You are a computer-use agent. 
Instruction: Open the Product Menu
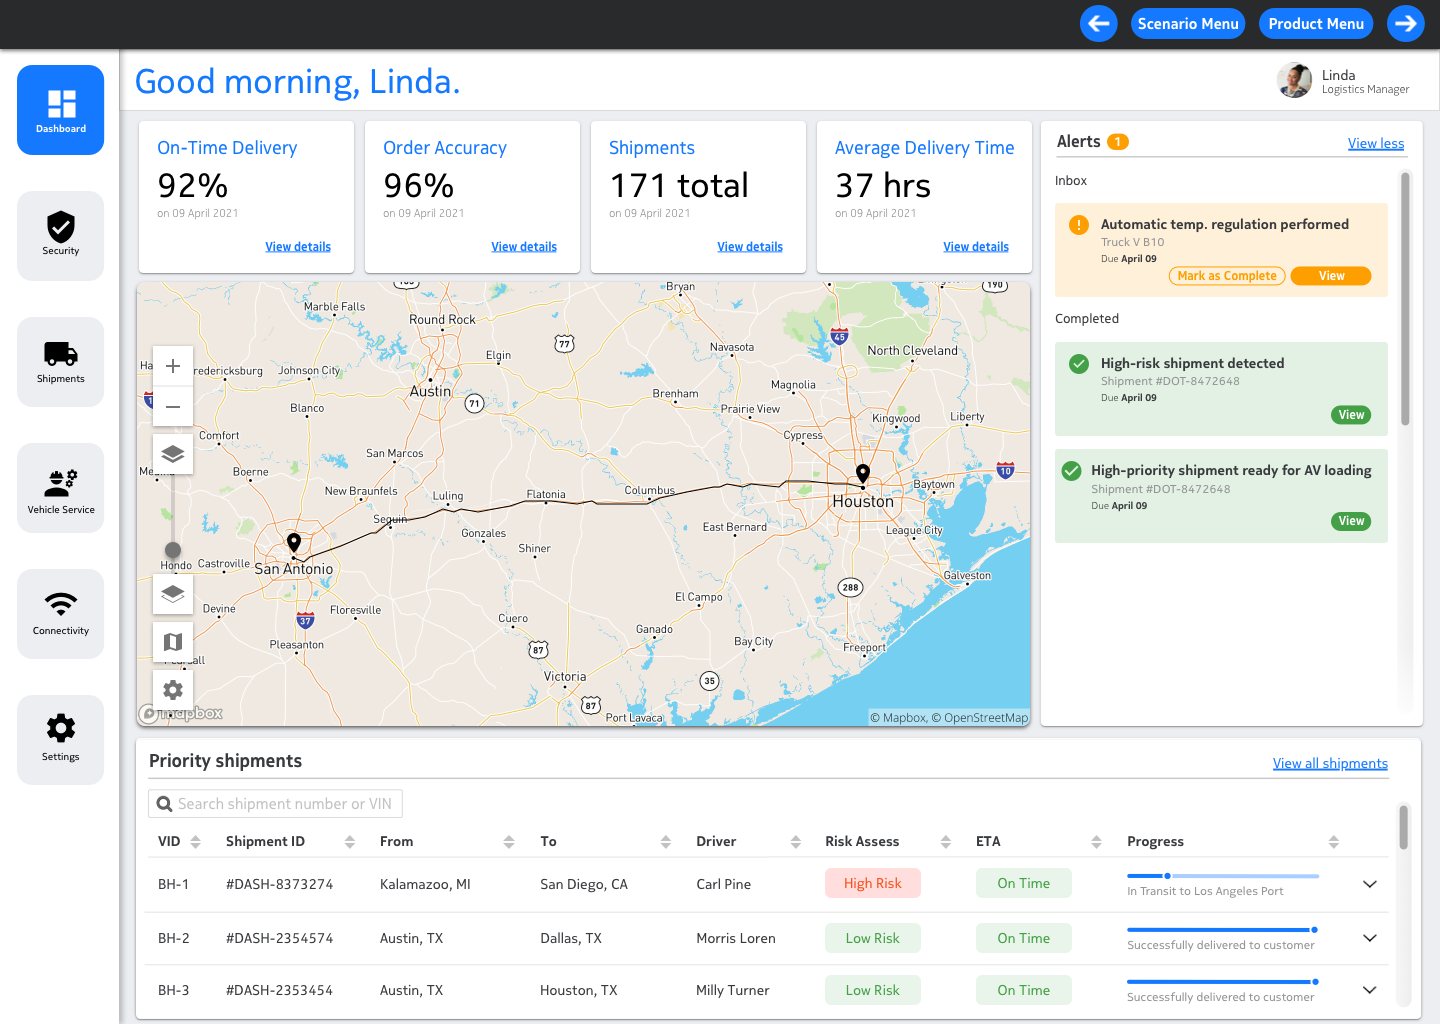click(1316, 24)
